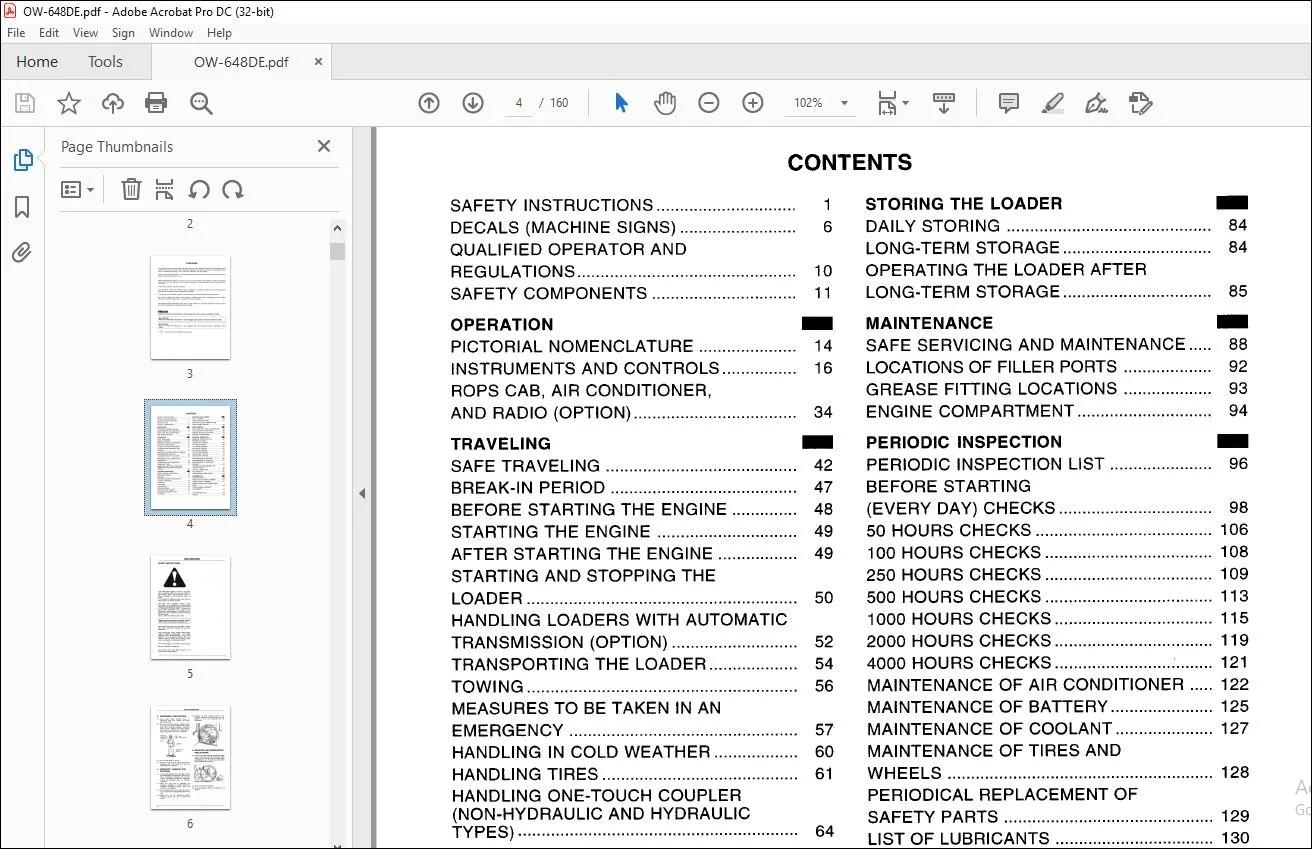Click the scrolling mode read icon
The width and height of the screenshot is (1312, 849).
pos(944,103)
